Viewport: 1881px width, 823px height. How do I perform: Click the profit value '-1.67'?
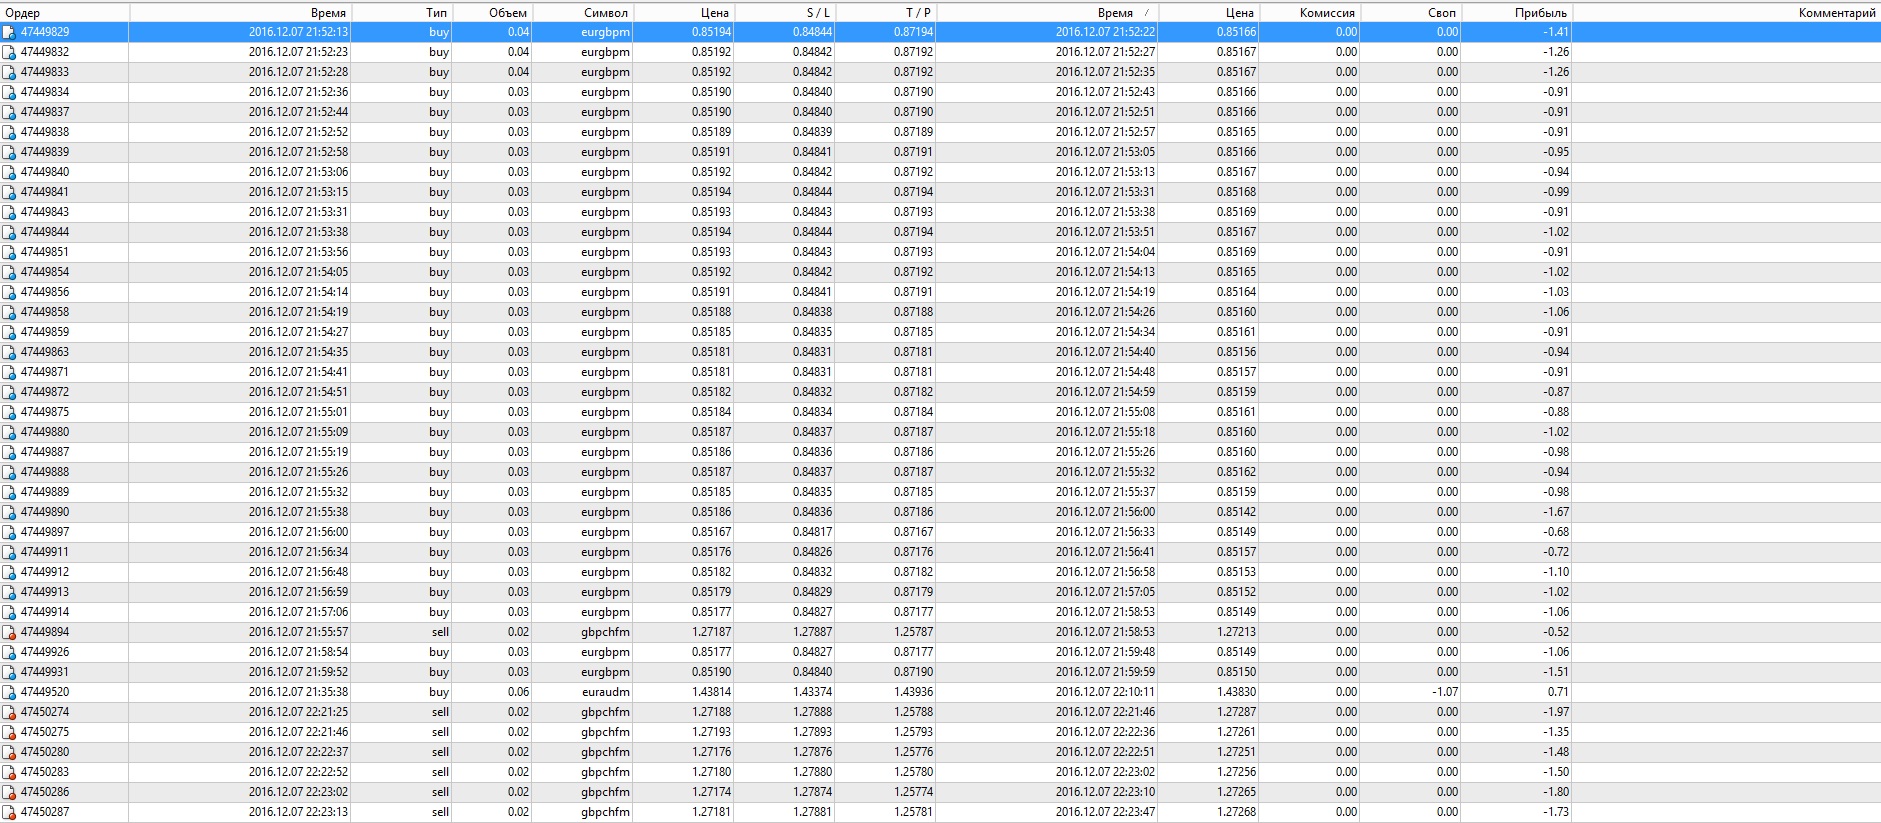tap(1555, 512)
